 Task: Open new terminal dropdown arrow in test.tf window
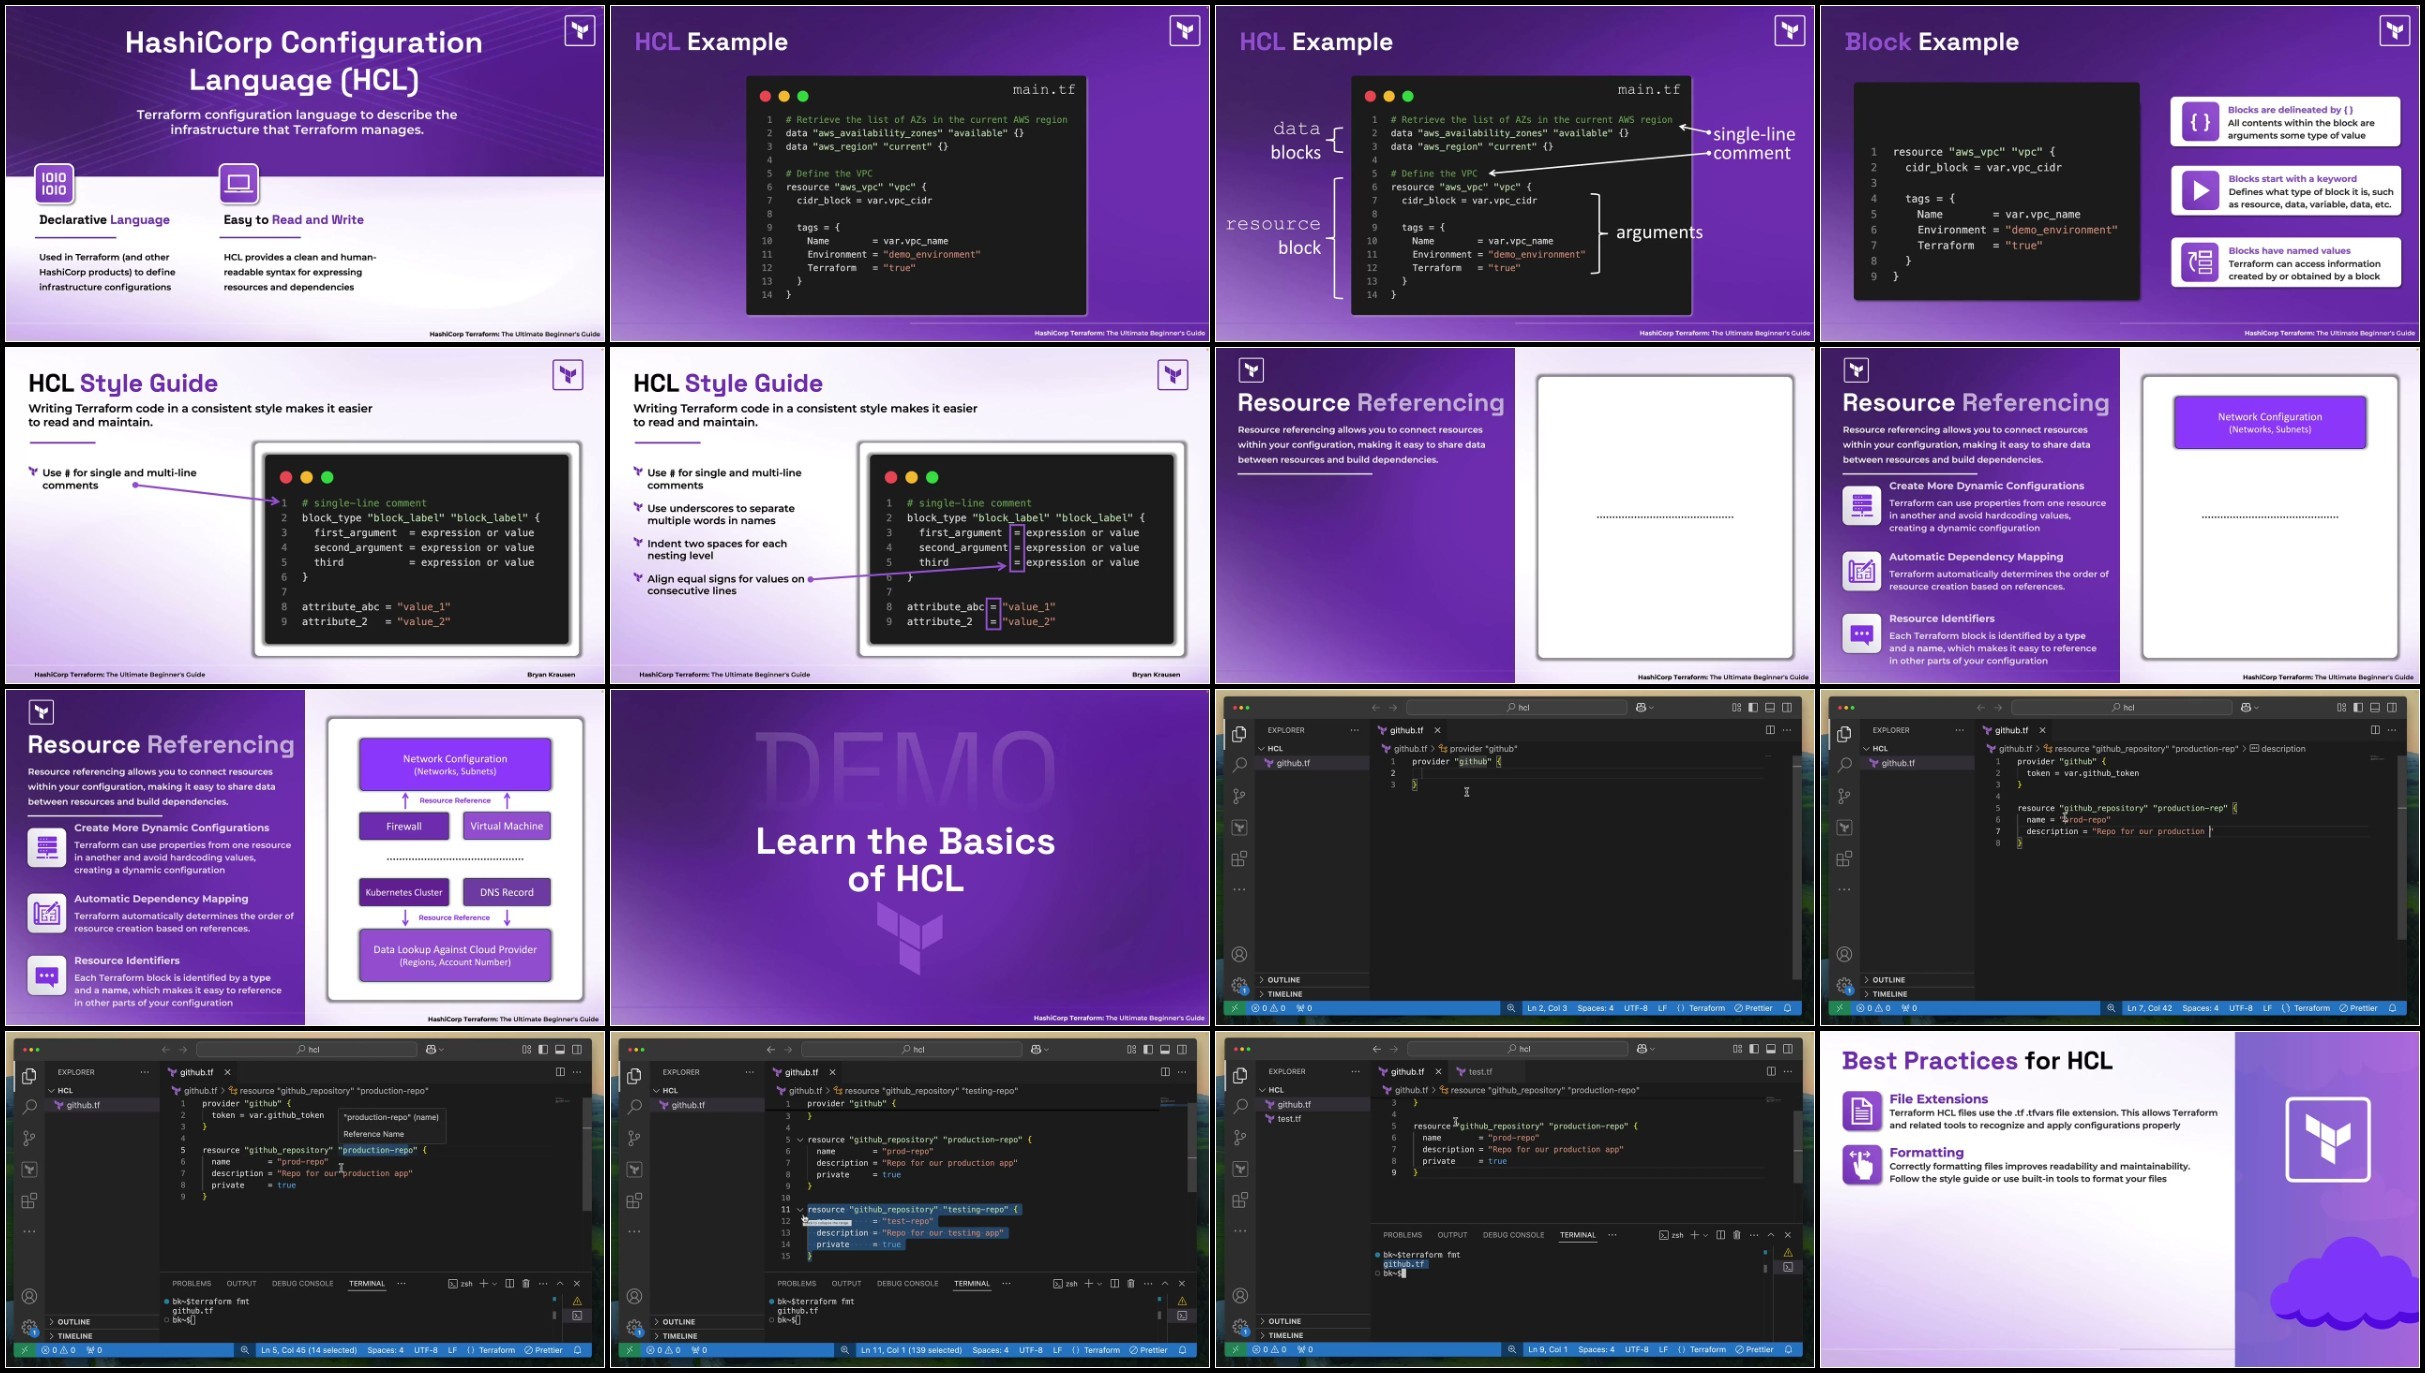click(1705, 1235)
